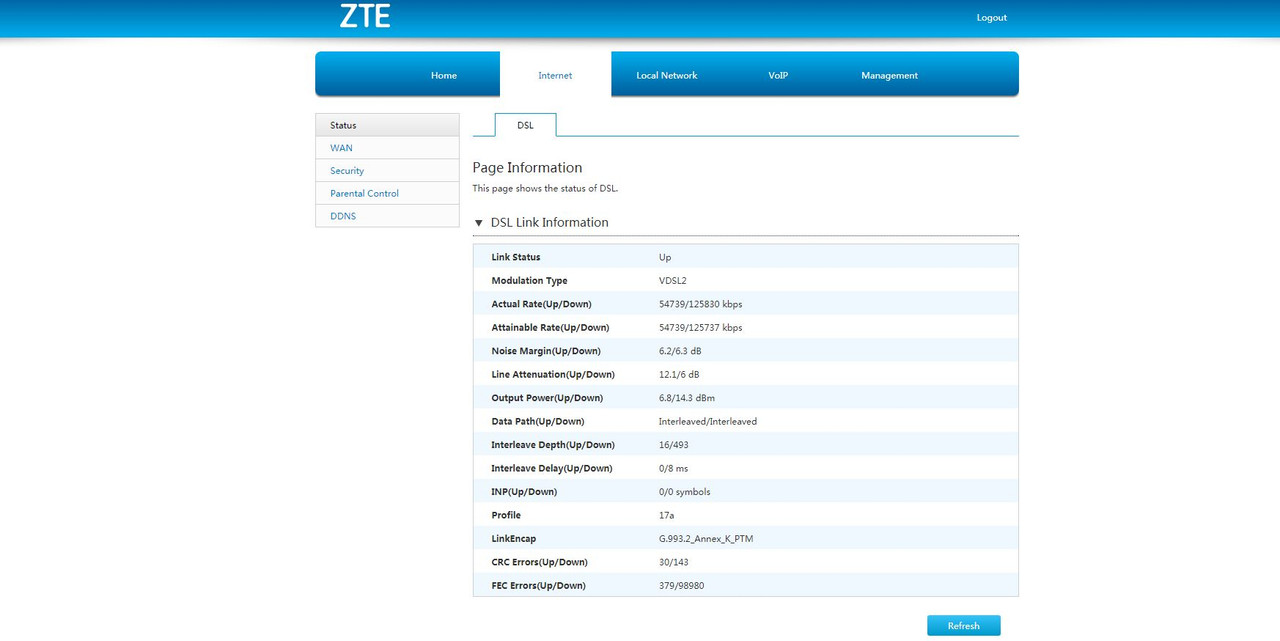Click the "This page shows the status of DSL." text

point(546,188)
